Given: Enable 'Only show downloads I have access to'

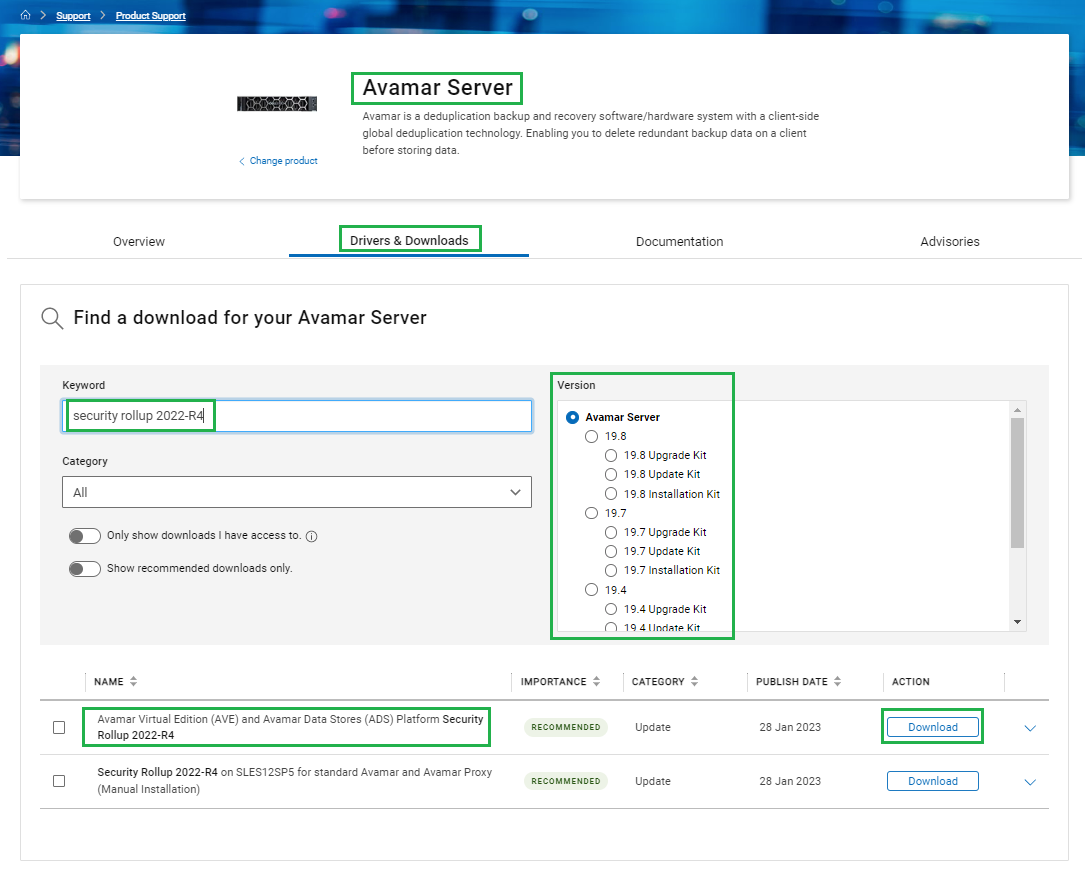Looking at the screenshot, I should point(85,535).
